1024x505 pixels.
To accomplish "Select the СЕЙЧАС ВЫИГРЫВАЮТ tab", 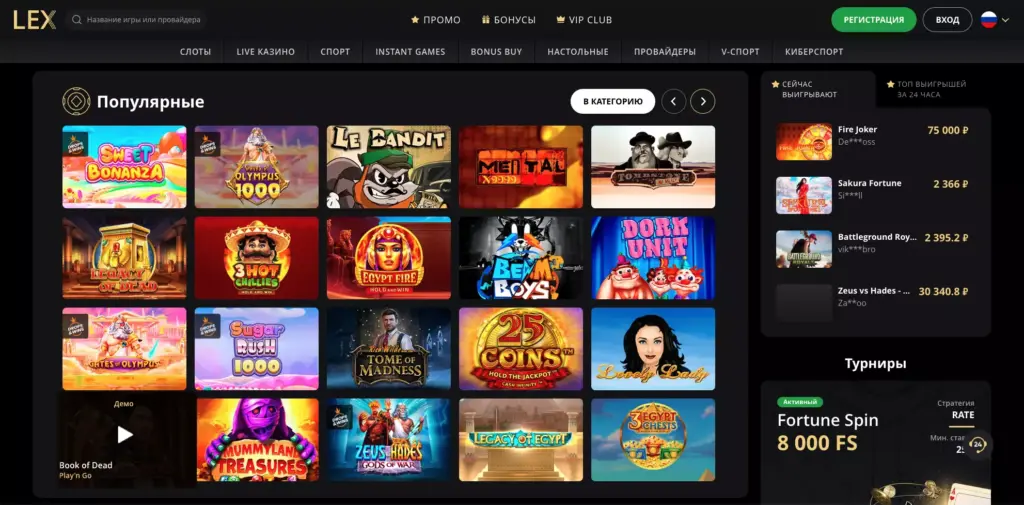I will (809, 89).
